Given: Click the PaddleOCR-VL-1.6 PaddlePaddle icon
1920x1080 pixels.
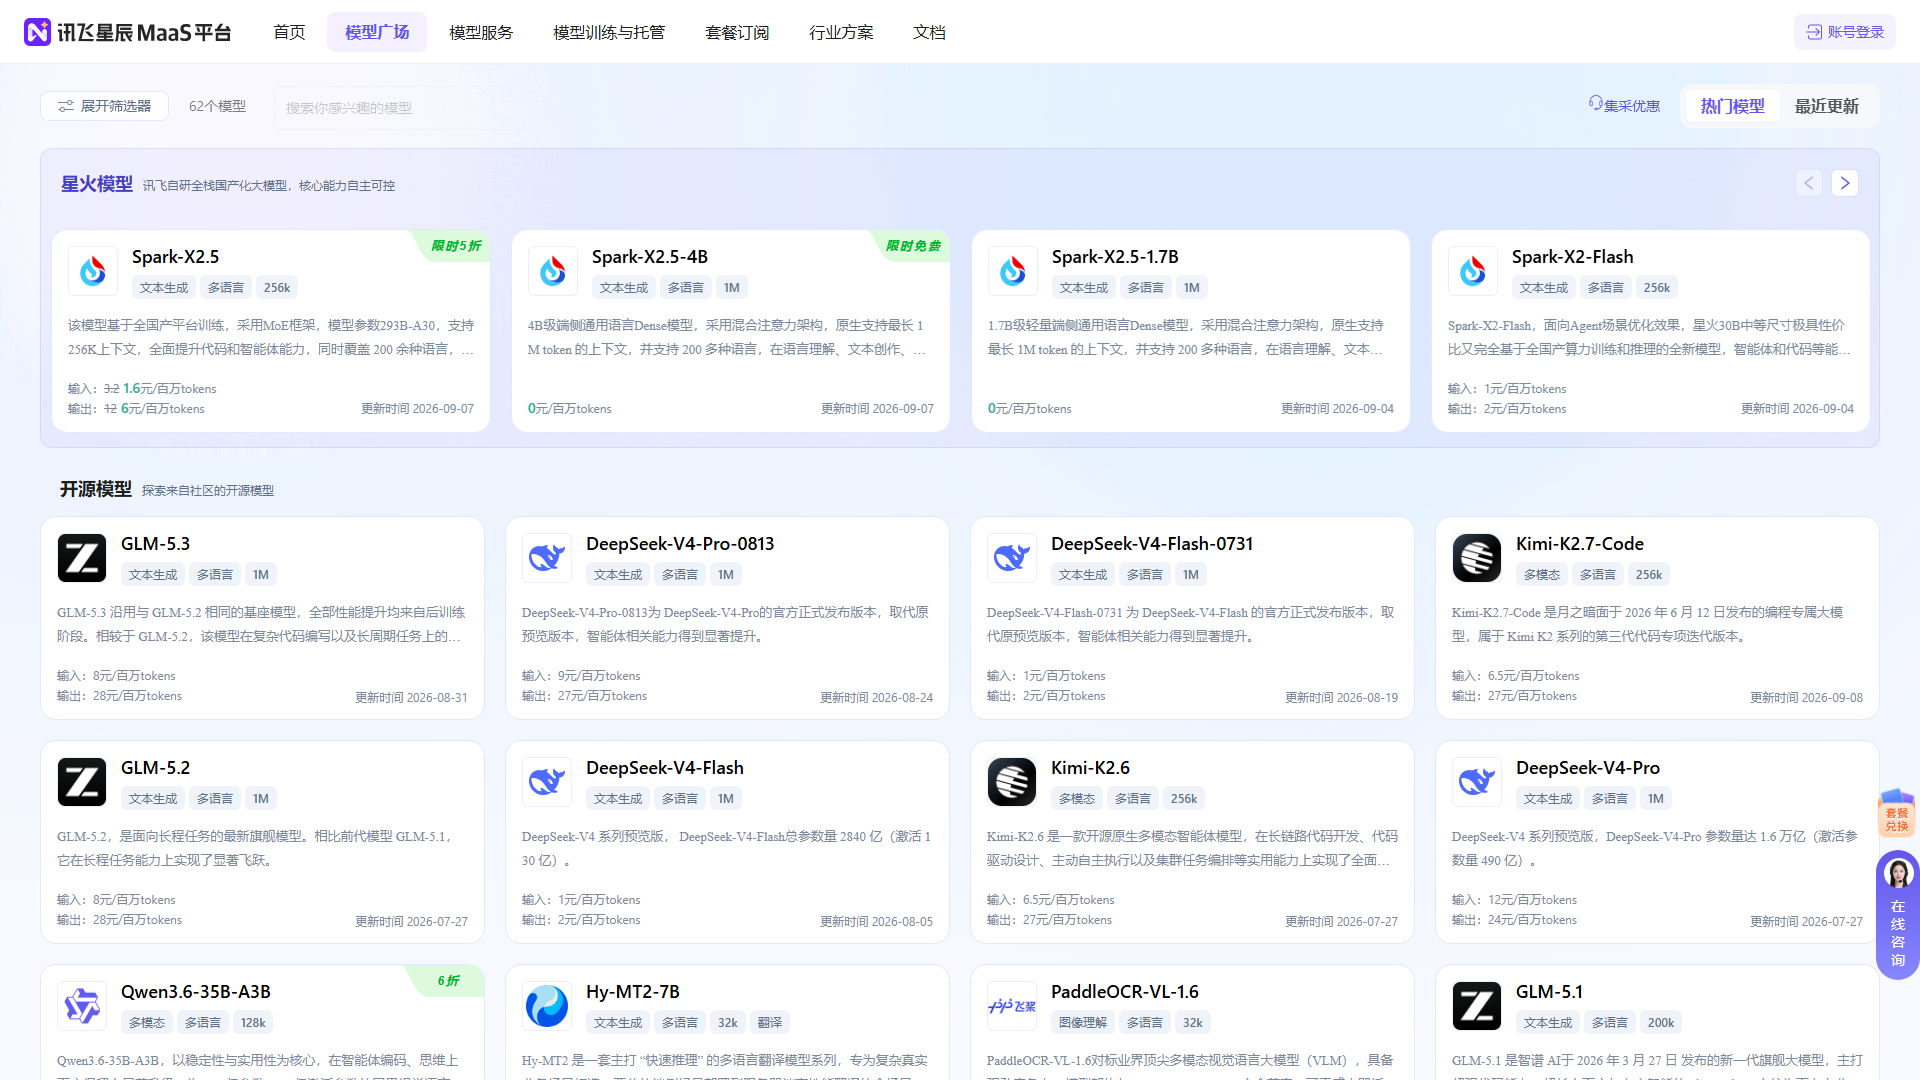Looking at the screenshot, I should tap(1012, 1006).
